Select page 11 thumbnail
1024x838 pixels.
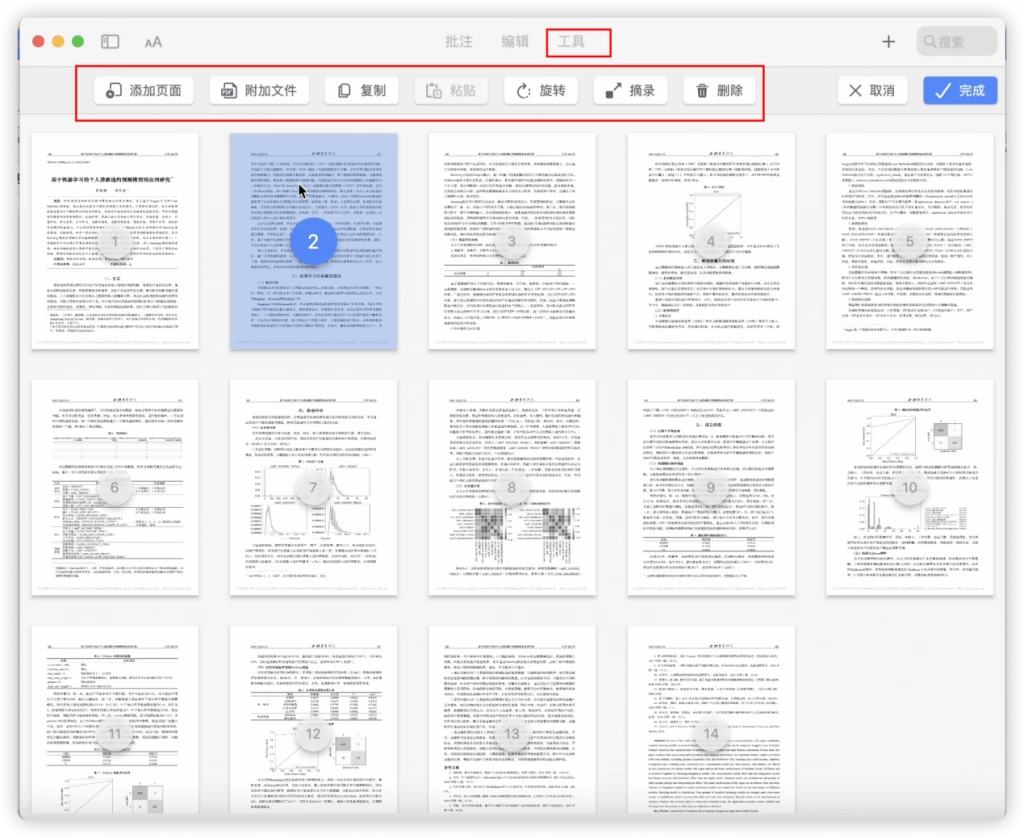(115, 720)
